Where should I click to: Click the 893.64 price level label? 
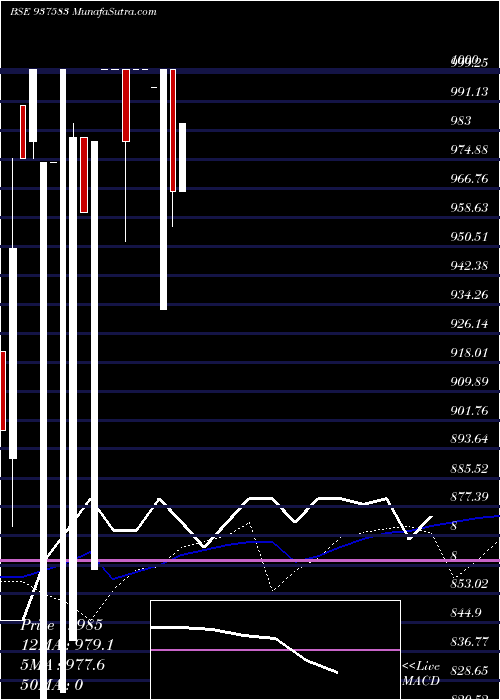point(470,439)
